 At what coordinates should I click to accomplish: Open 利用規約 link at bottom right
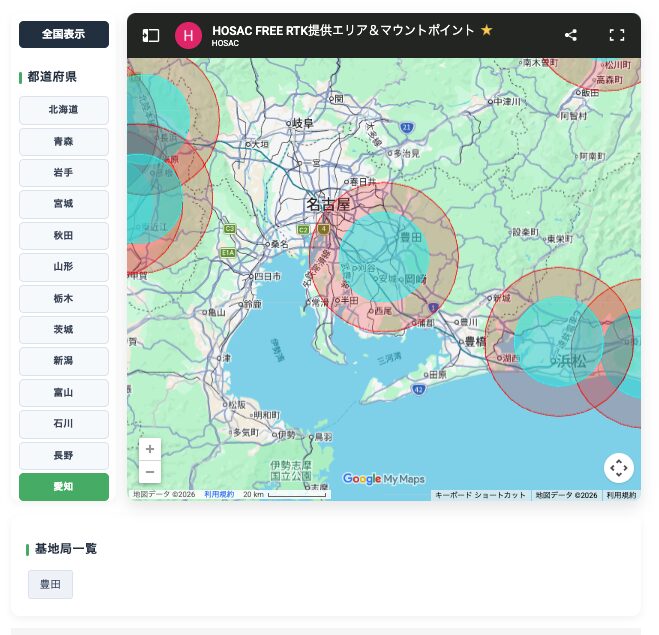click(x=621, y=495)
